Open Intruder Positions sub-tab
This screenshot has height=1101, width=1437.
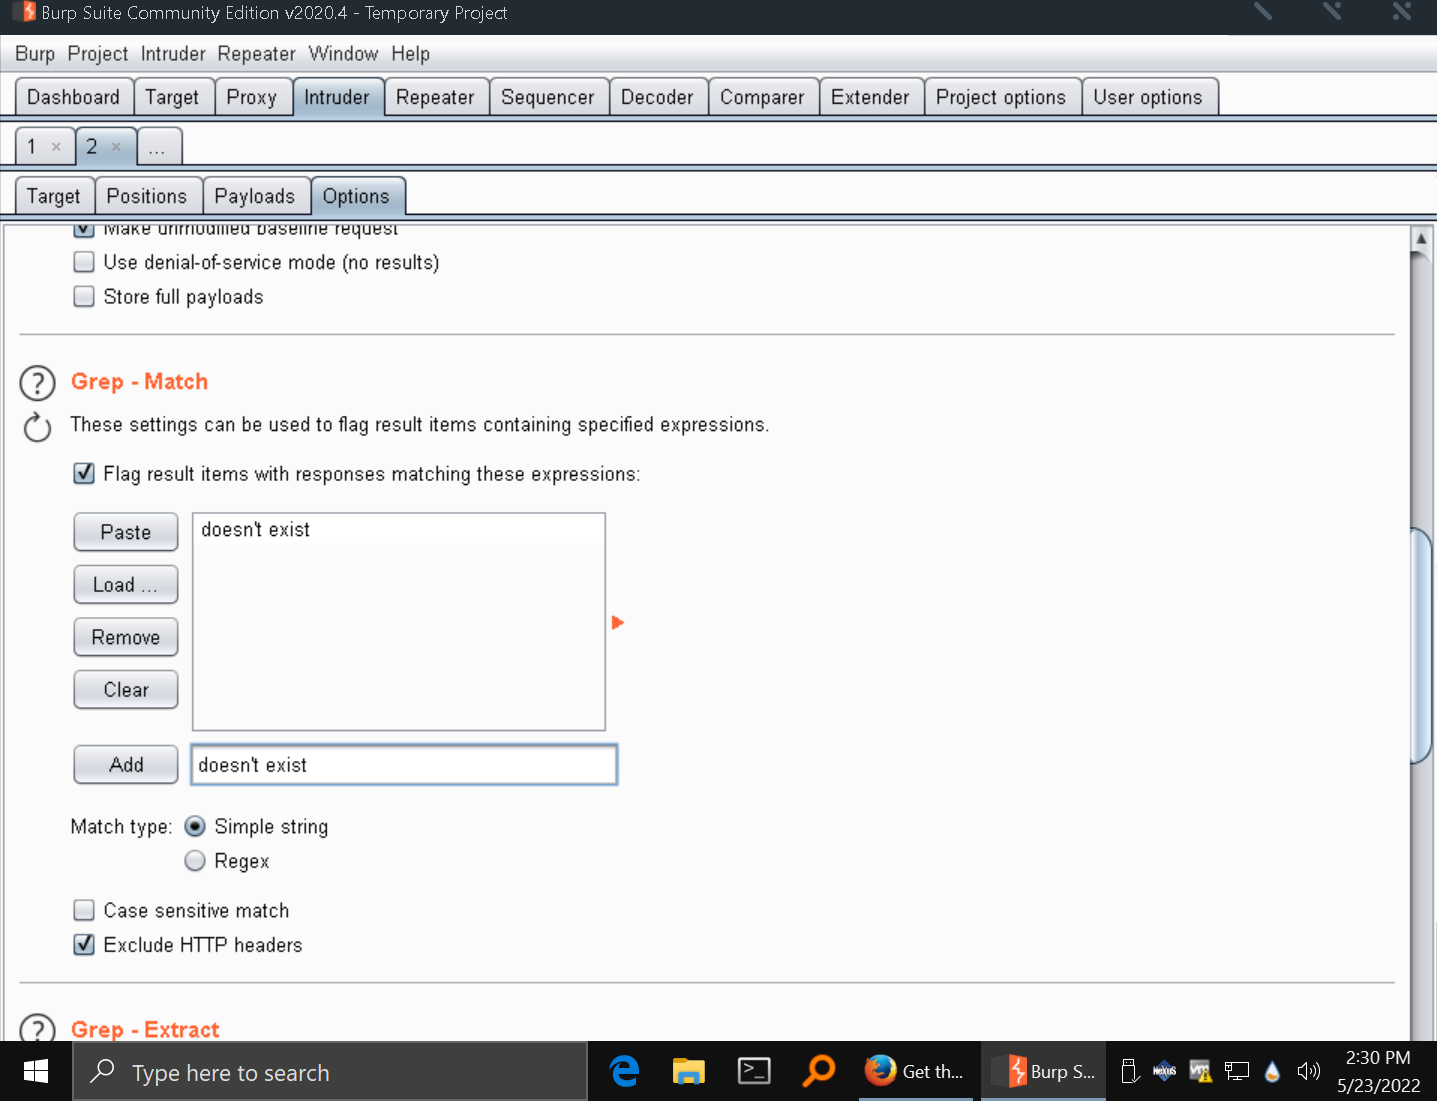coord(147,196)
